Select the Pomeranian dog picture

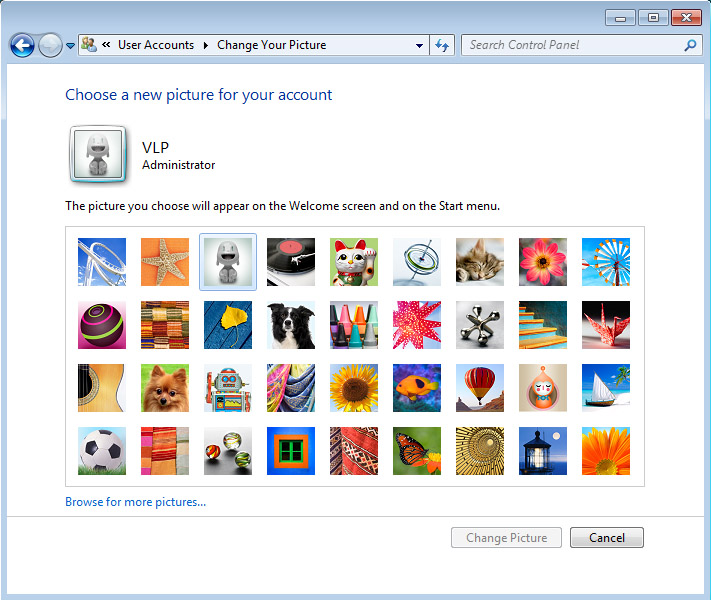[165, 388]
